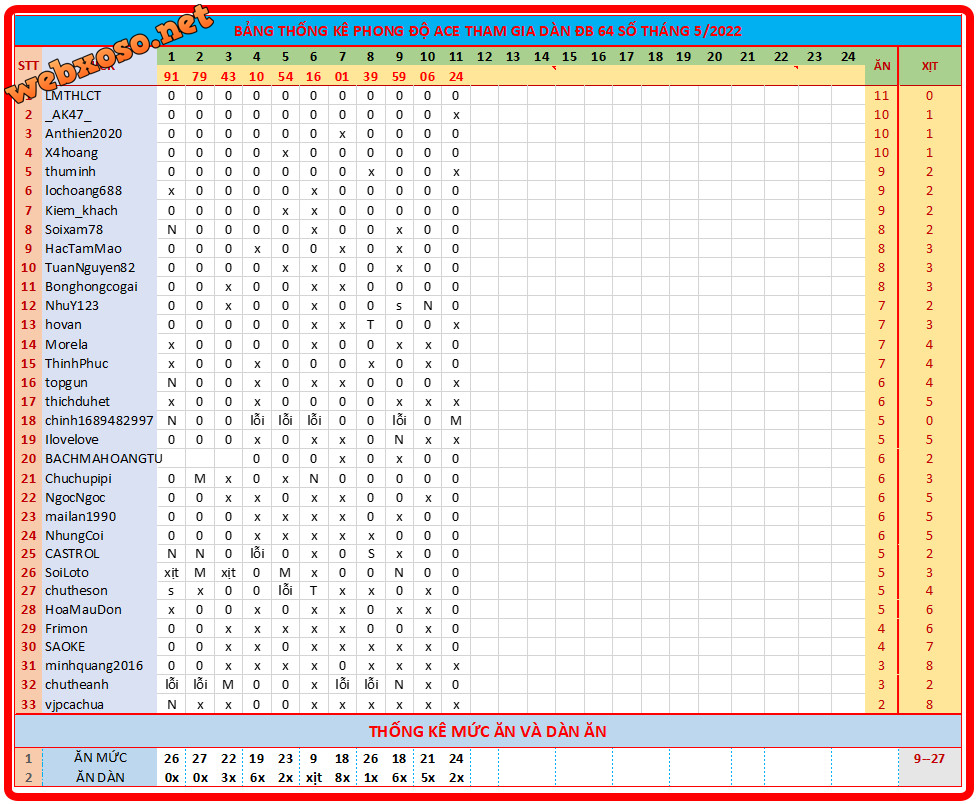Select the day '24' column header
This screenshot has width=979, height=804.
pyautogui.click(x=848, y=57)
